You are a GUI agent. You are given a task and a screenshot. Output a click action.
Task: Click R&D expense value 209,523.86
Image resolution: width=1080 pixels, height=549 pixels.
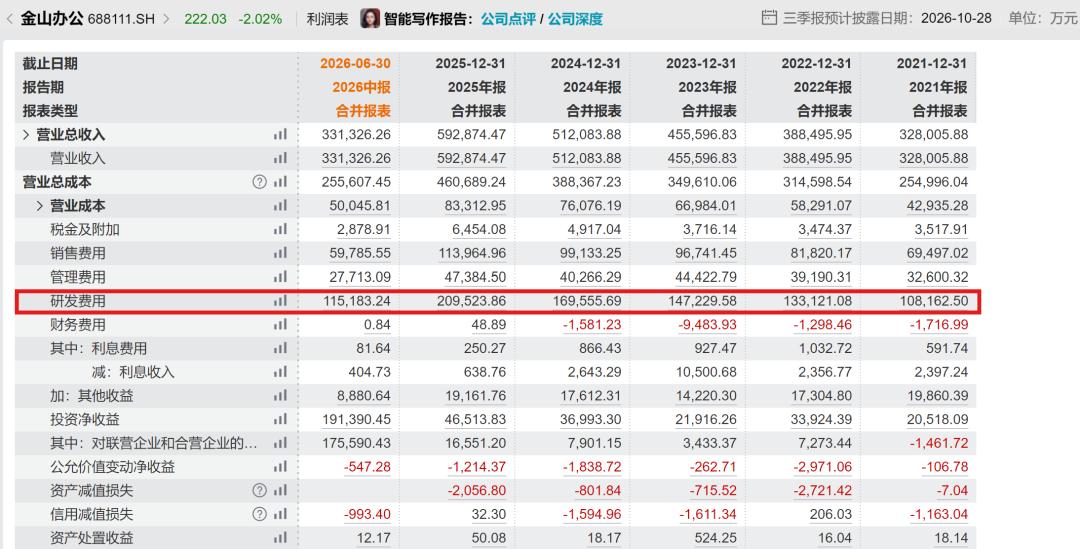point(472,301)
